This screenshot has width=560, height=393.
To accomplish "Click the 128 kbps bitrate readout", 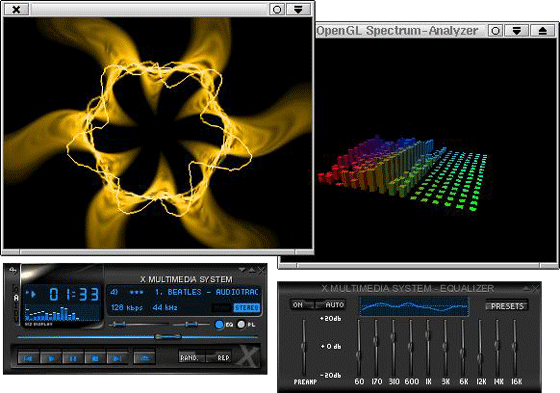I will 126,307.
